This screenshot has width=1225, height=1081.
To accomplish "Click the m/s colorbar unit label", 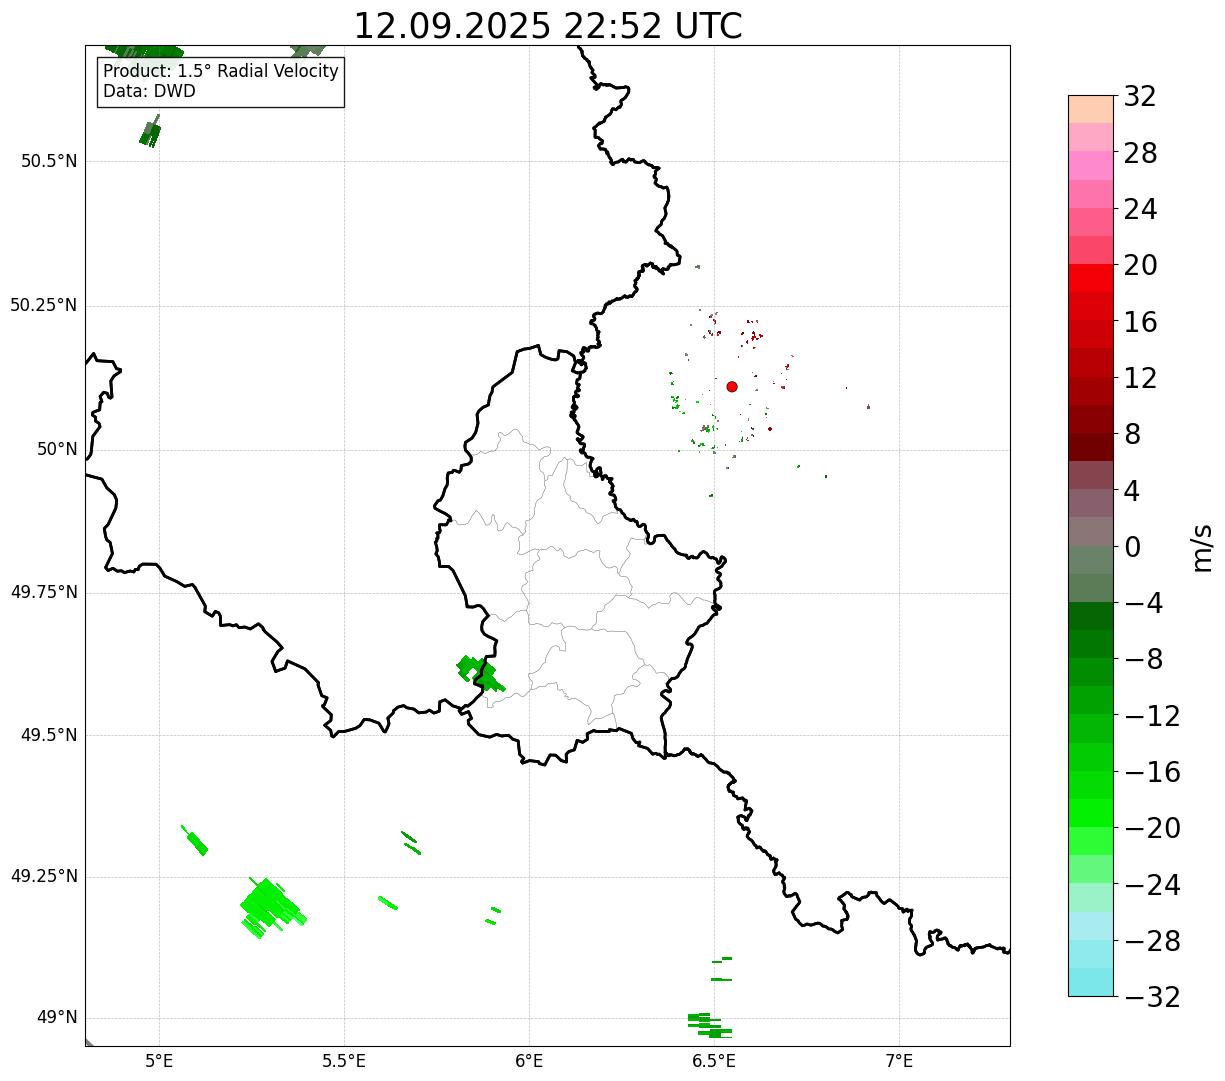I will [1201, 547].
